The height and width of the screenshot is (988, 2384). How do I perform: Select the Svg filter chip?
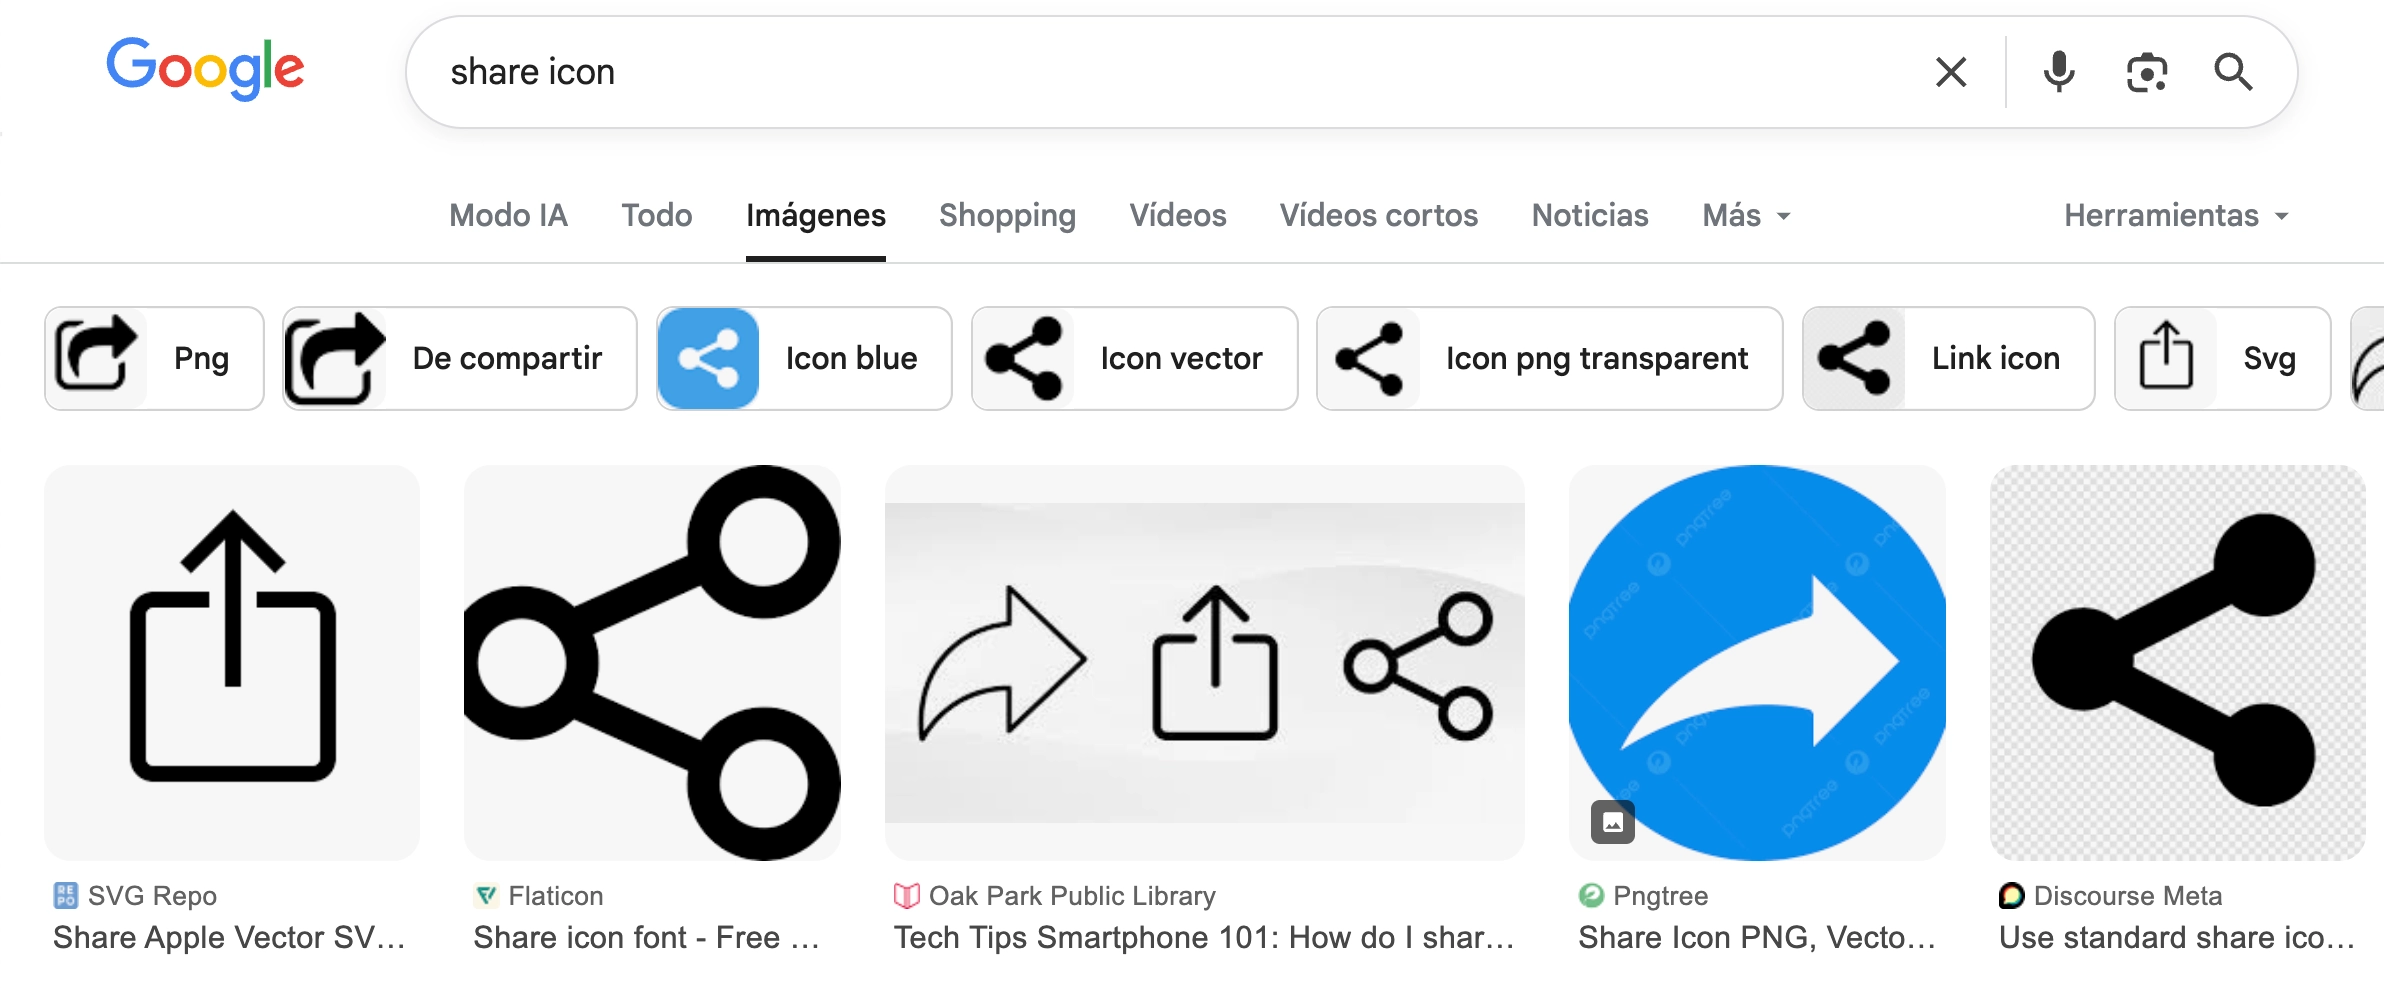pyautogui.click(x=2222, y=358)
